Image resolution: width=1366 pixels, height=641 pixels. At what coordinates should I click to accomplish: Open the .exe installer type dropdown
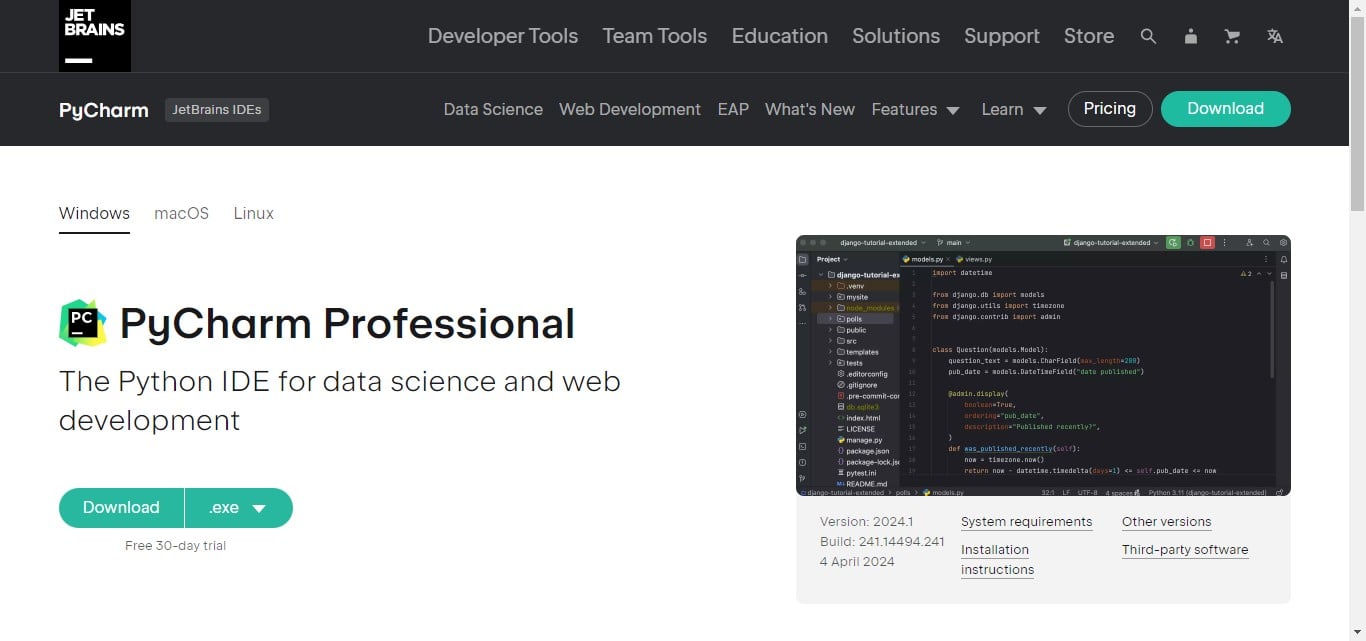[x=238, y=508]
